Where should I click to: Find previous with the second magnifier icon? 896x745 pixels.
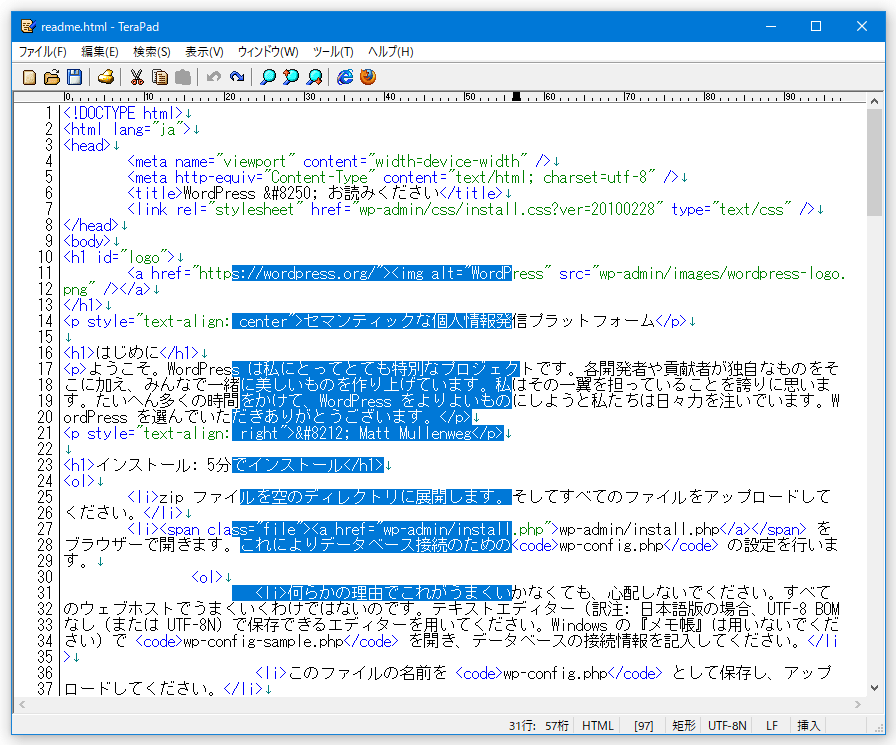[291, 77]
